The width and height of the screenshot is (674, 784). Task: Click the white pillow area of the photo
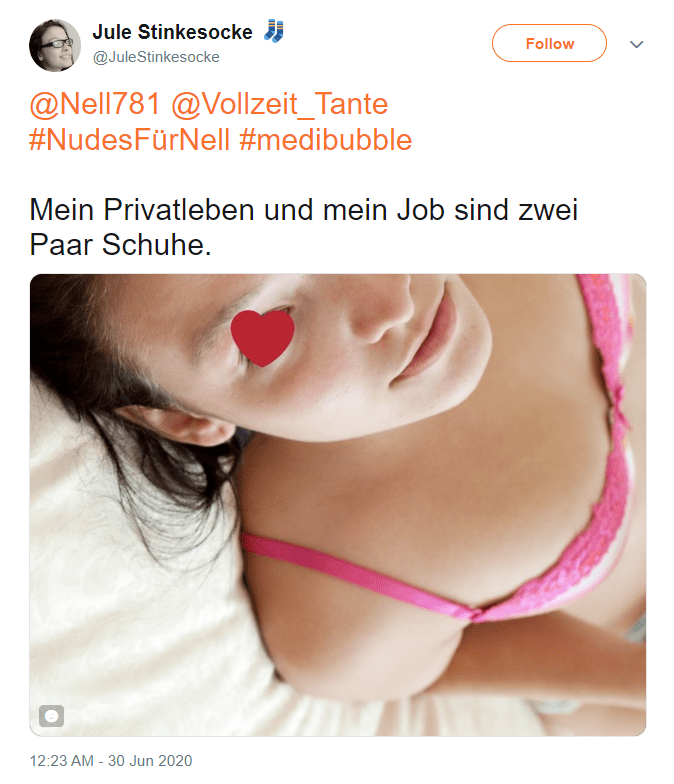click(x=125, y=625)
